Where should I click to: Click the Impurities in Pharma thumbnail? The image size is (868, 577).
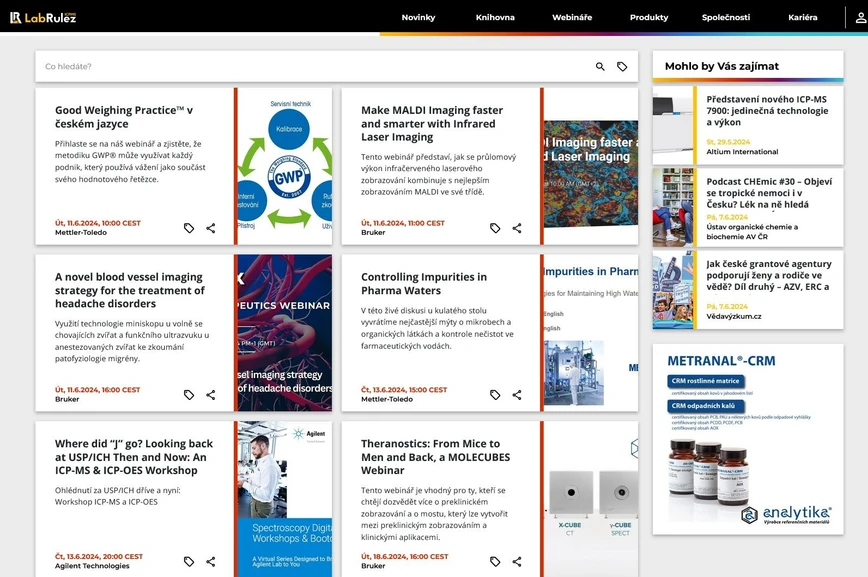pyautogui.click(x=591, y=333)
